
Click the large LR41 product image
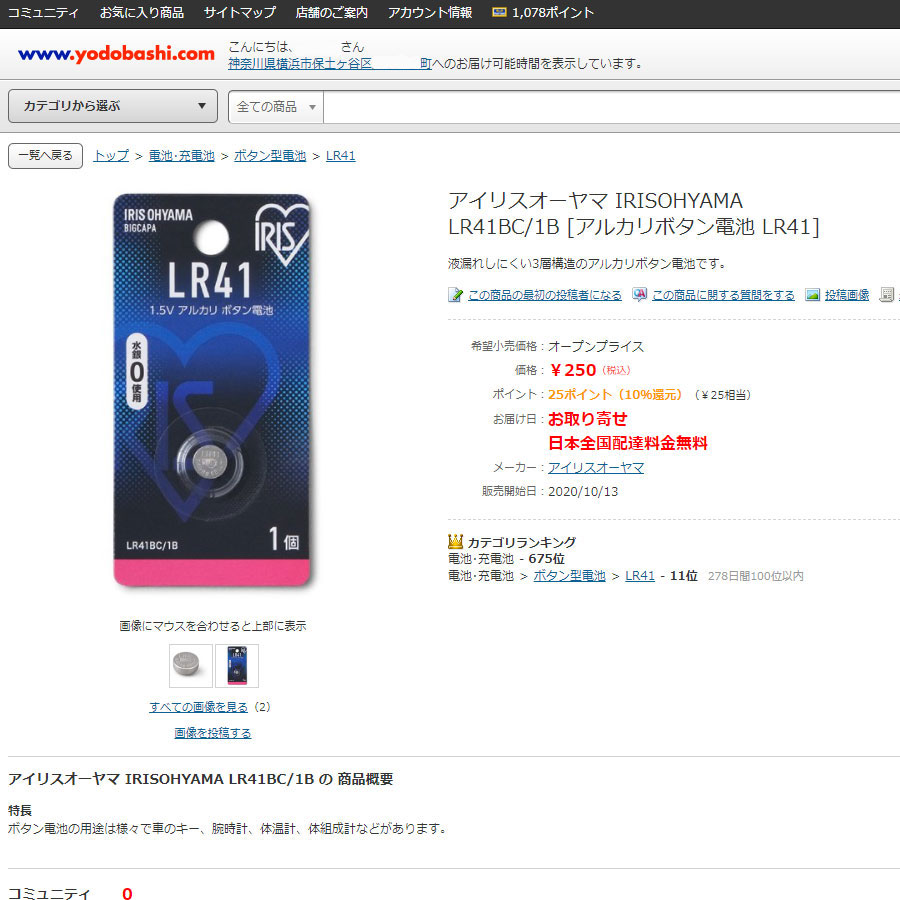(x=212, y=390)
